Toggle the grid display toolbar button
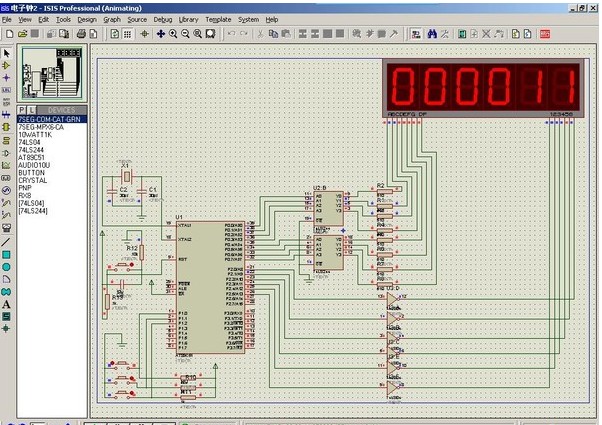The width and height of the screenshot is (602, 425). coord(129,34)
